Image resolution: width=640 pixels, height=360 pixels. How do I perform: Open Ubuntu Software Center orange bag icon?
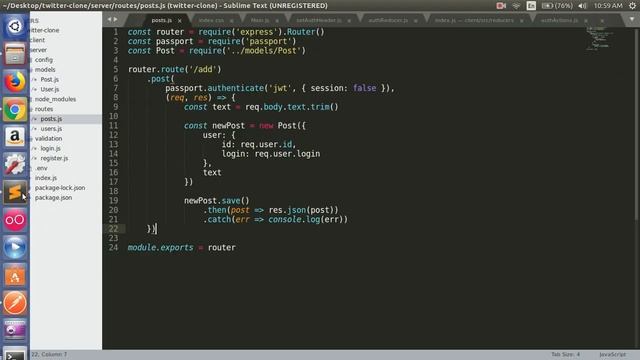pos(15,275)
